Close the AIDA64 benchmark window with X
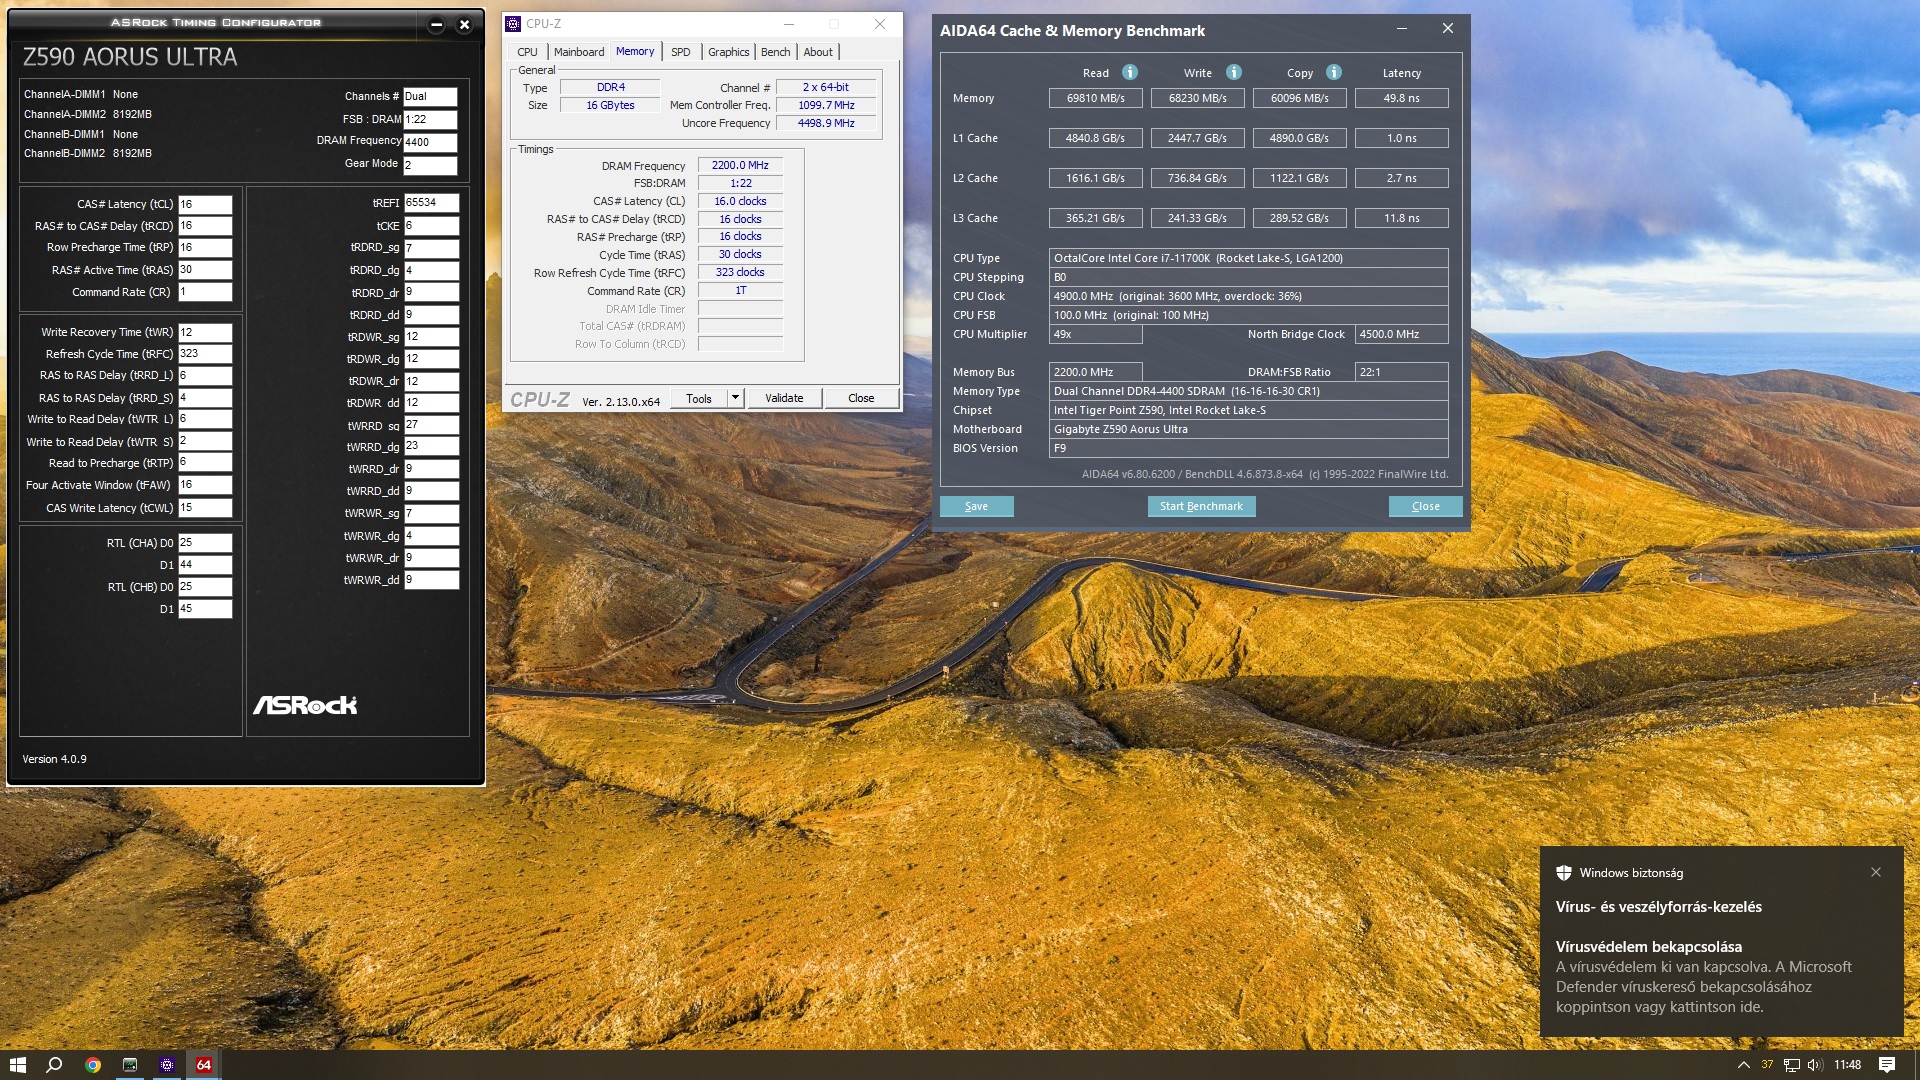Viewport: 1920px width, 1080px height. click(1447, 28)
